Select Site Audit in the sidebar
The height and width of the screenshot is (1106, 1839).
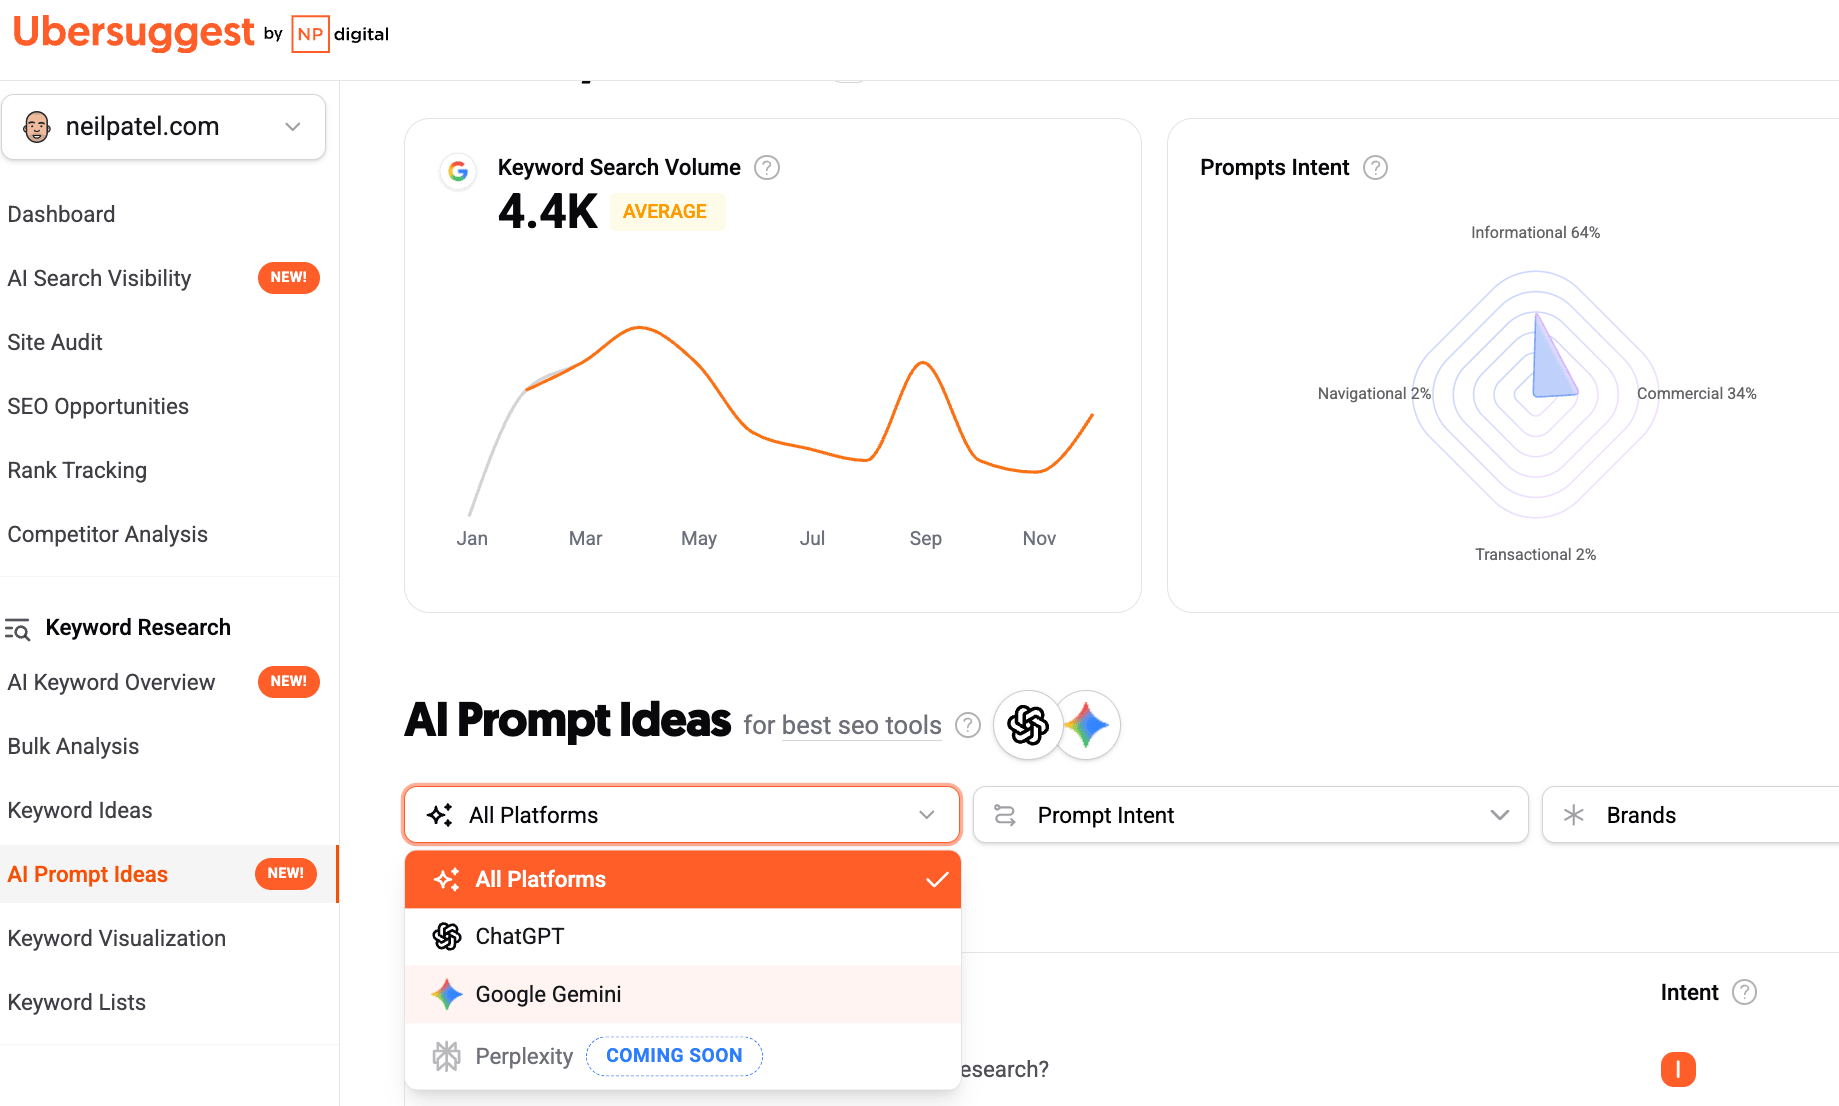pyautogui.click(x=55, y=342)
